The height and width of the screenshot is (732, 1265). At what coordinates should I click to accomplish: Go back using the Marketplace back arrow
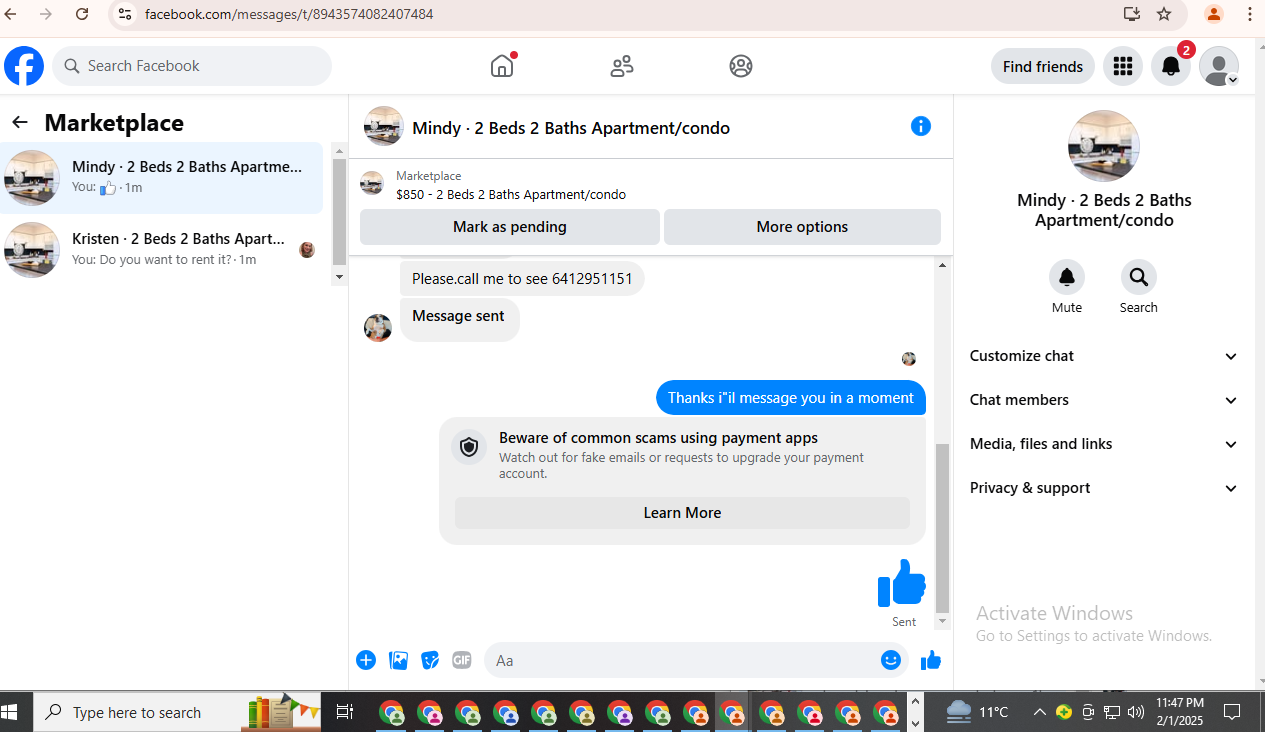click(x=20, y=122)
